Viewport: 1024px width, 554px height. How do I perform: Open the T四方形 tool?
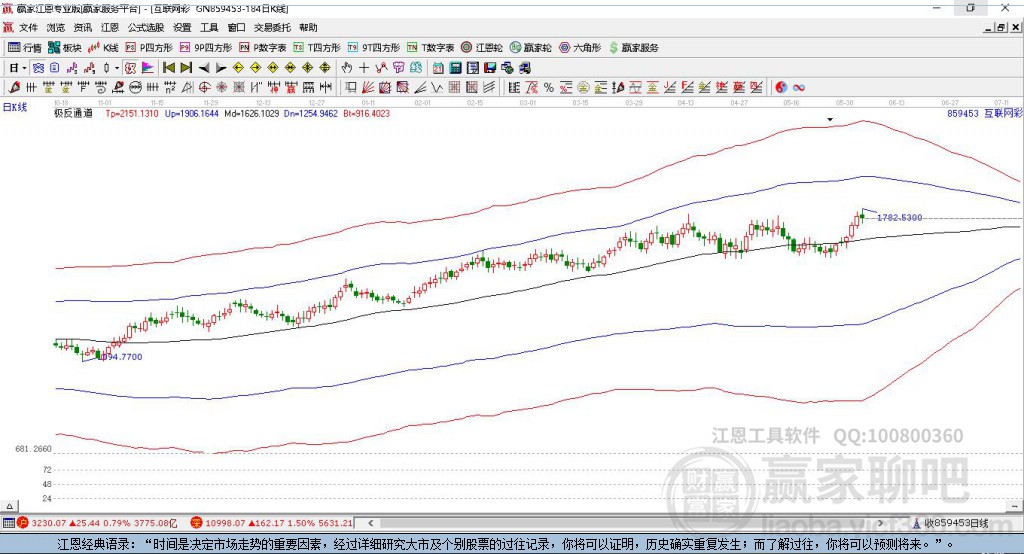point(317,48)
